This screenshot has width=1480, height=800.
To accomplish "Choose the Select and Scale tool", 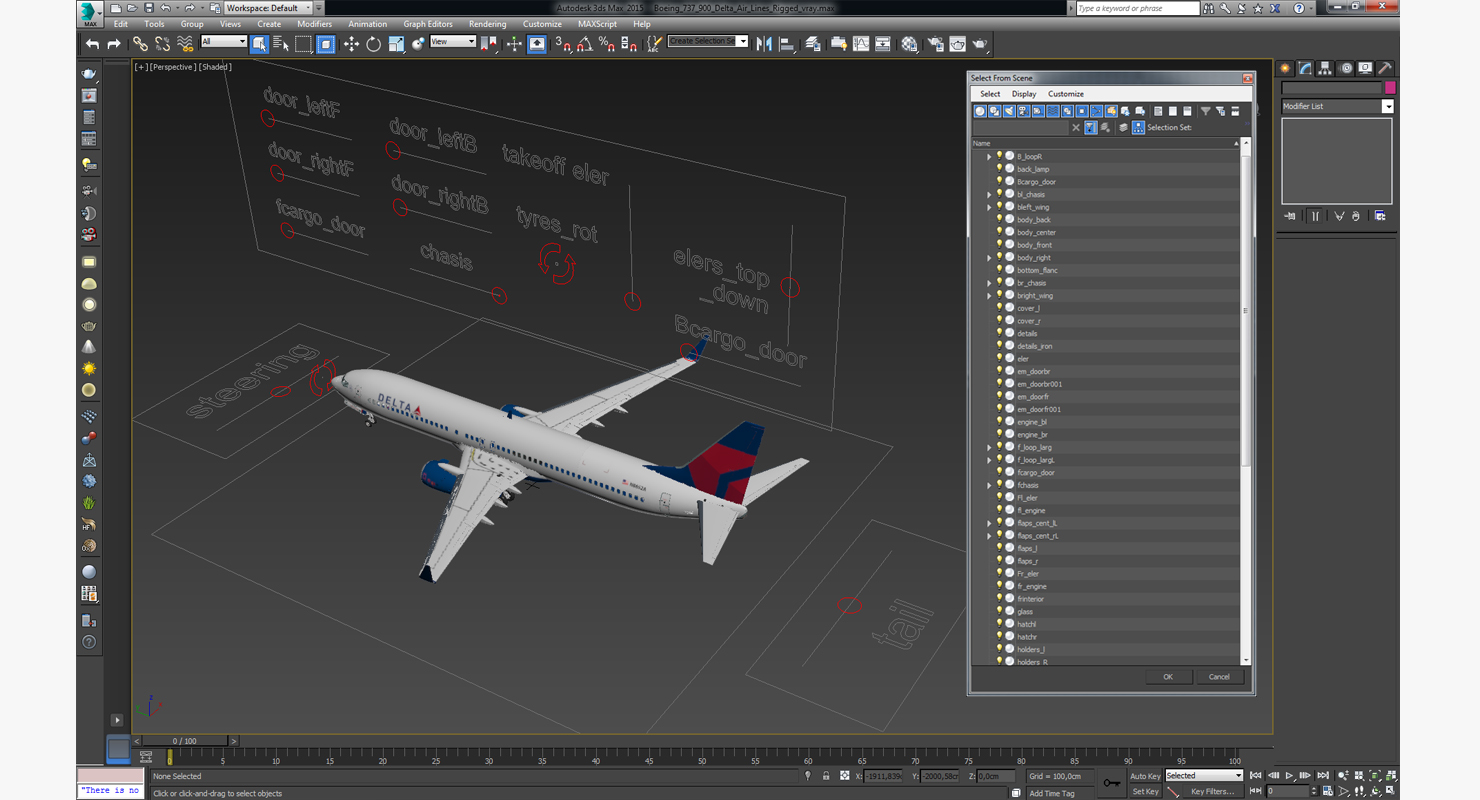I will (396, 44).
